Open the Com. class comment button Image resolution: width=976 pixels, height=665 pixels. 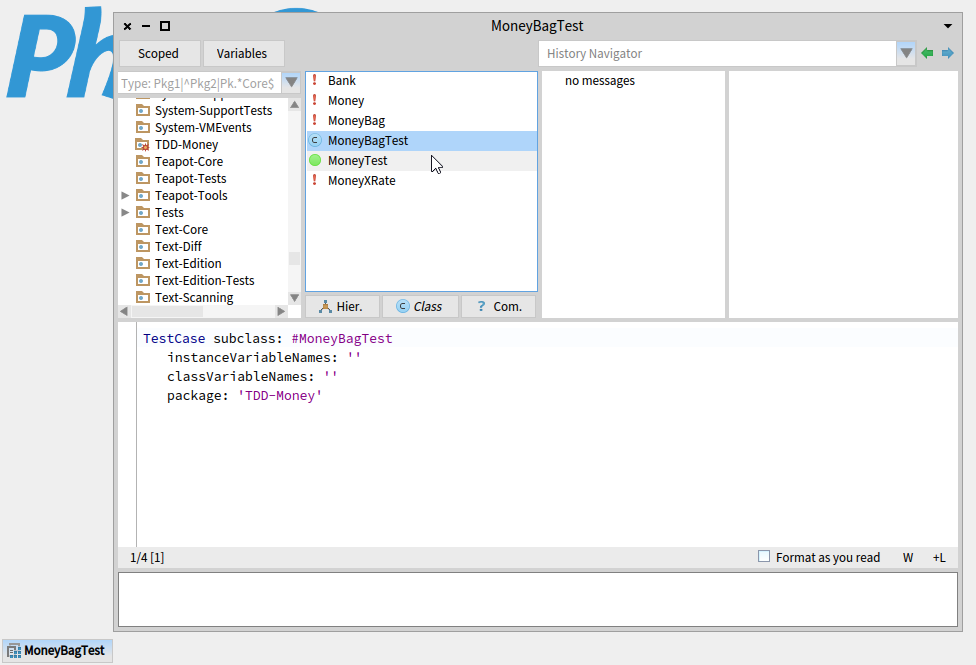[x=498, y=306]
